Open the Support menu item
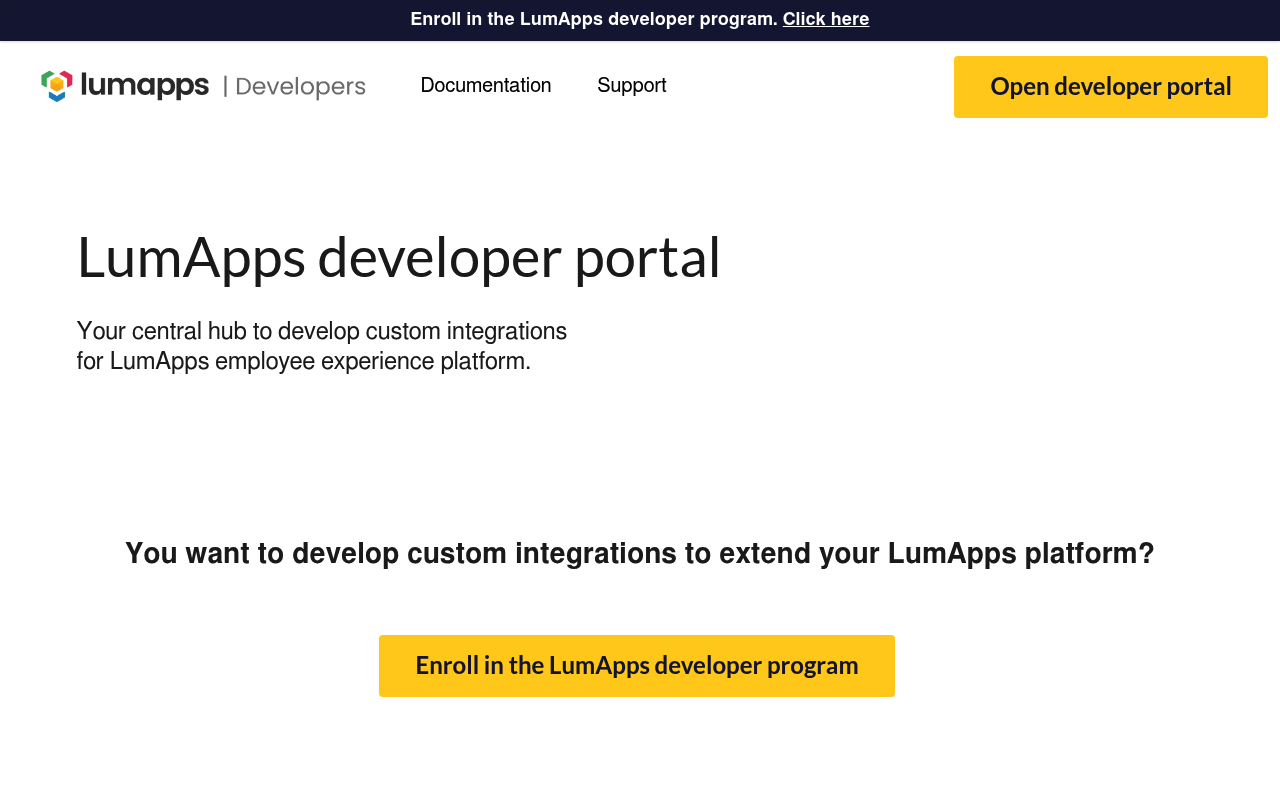Screen dimensions: 1280x800 coord(632,86)
